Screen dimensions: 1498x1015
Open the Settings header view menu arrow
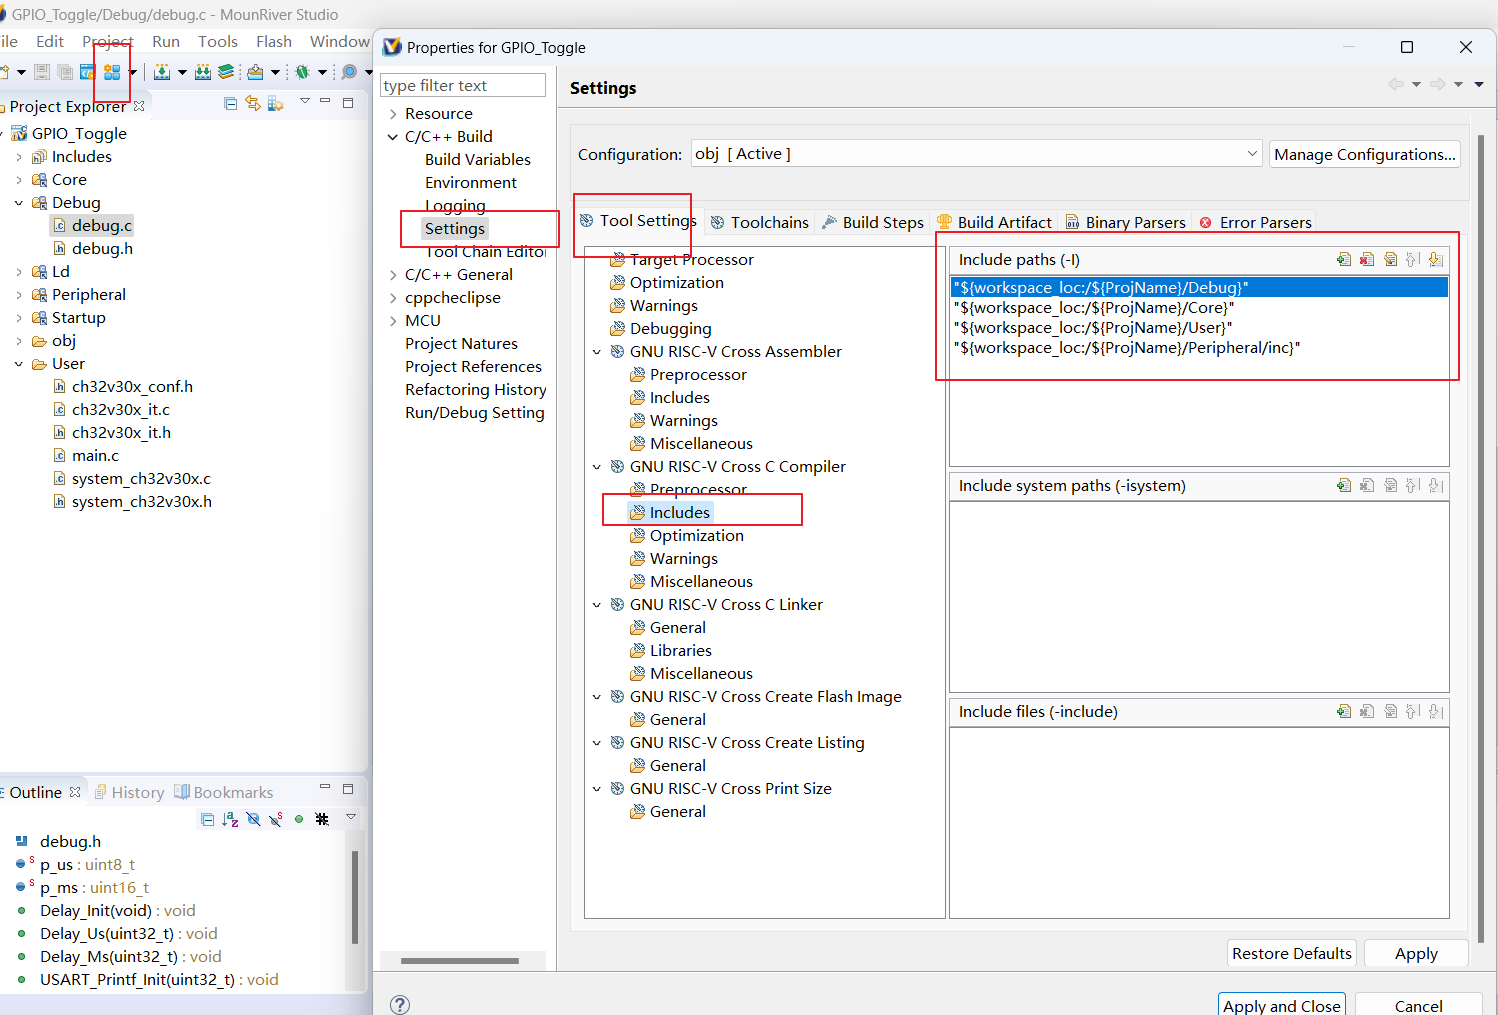[x=1479, y=85]
